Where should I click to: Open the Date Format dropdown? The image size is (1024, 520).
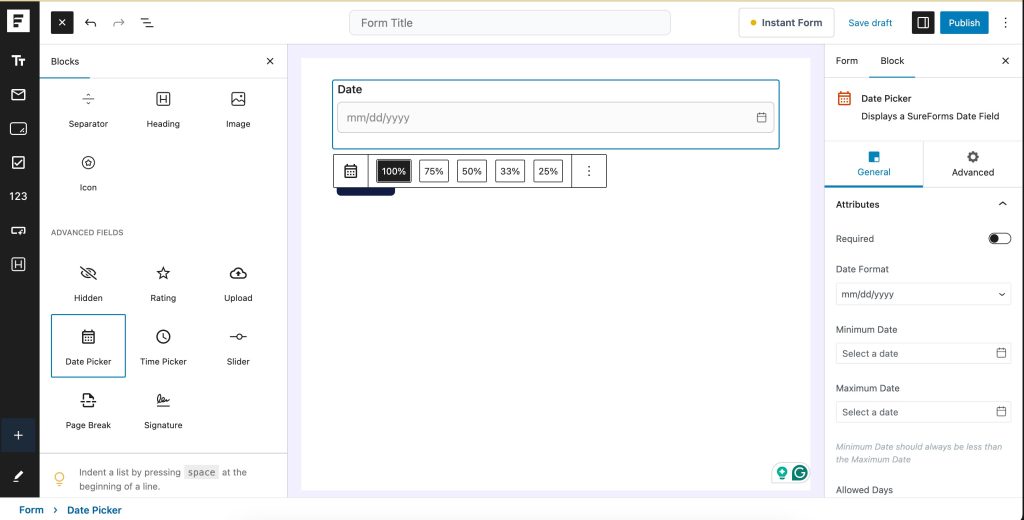(923, 294)
